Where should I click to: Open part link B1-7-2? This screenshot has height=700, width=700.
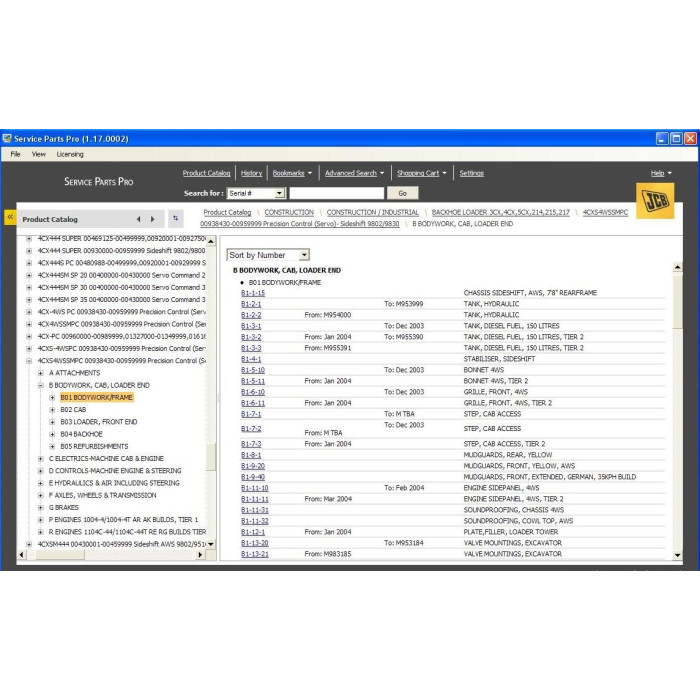[x=251, y=429]
